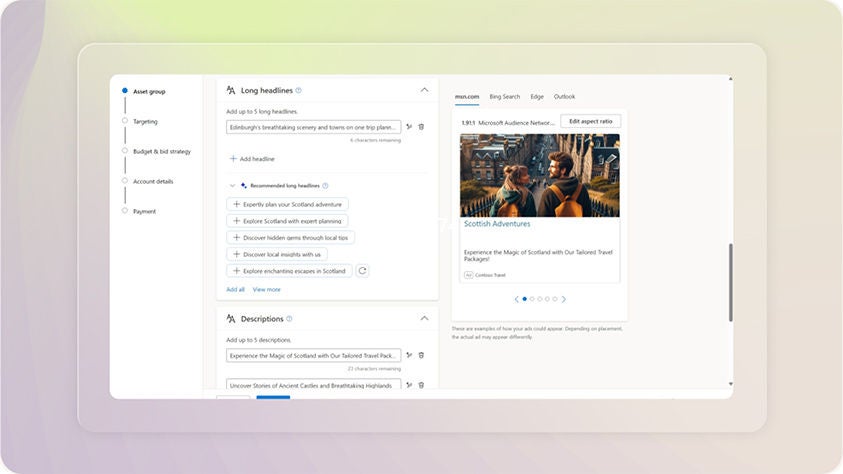
Task: Add 'Explore enchanting escapes in Scotland' headline
Action: (289, 271)
